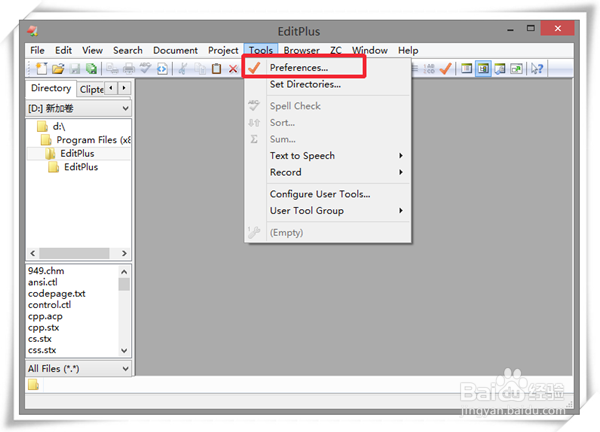The image size is (600, 432).
Task: Select 949.chm in the file list
Action: [x=46, y=271]
